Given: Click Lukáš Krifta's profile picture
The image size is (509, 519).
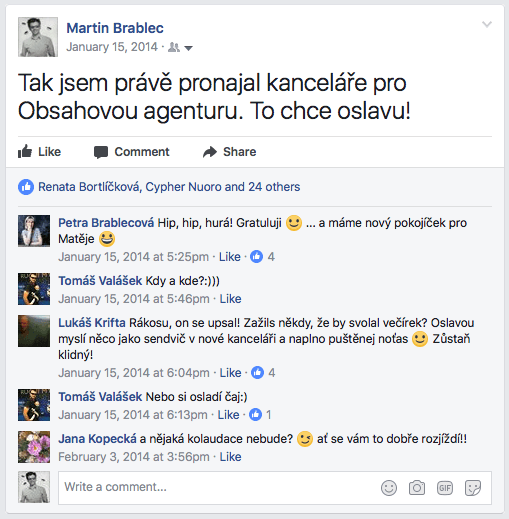Looking at the screenshot, I should point(34,331).
